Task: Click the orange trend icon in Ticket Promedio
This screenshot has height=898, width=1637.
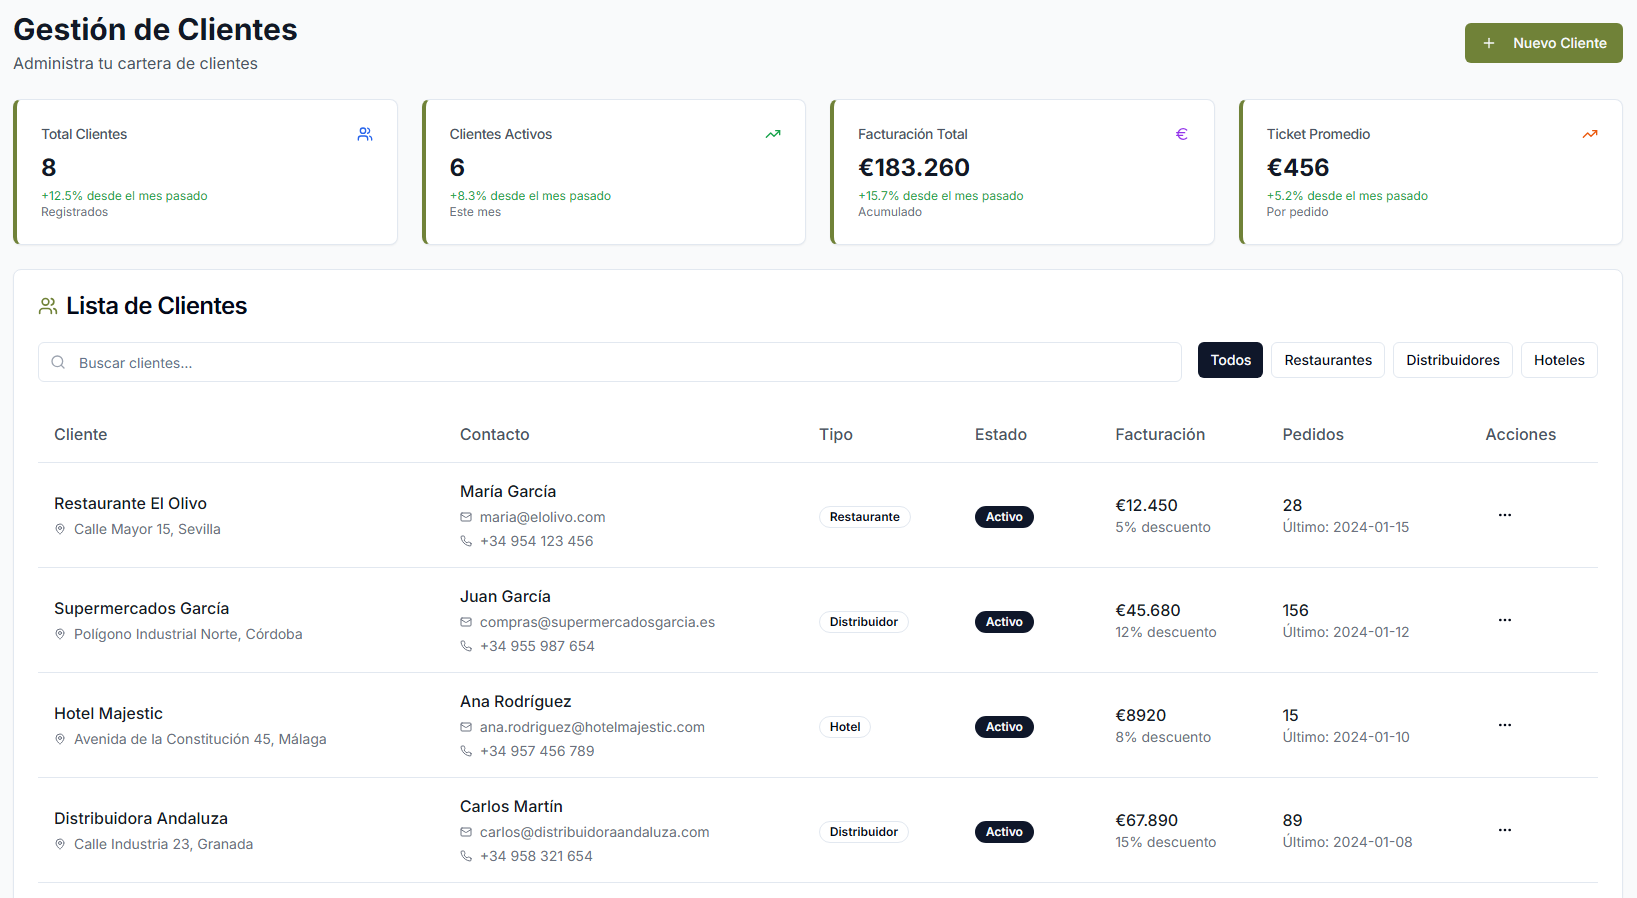Action: [1590, 134]
